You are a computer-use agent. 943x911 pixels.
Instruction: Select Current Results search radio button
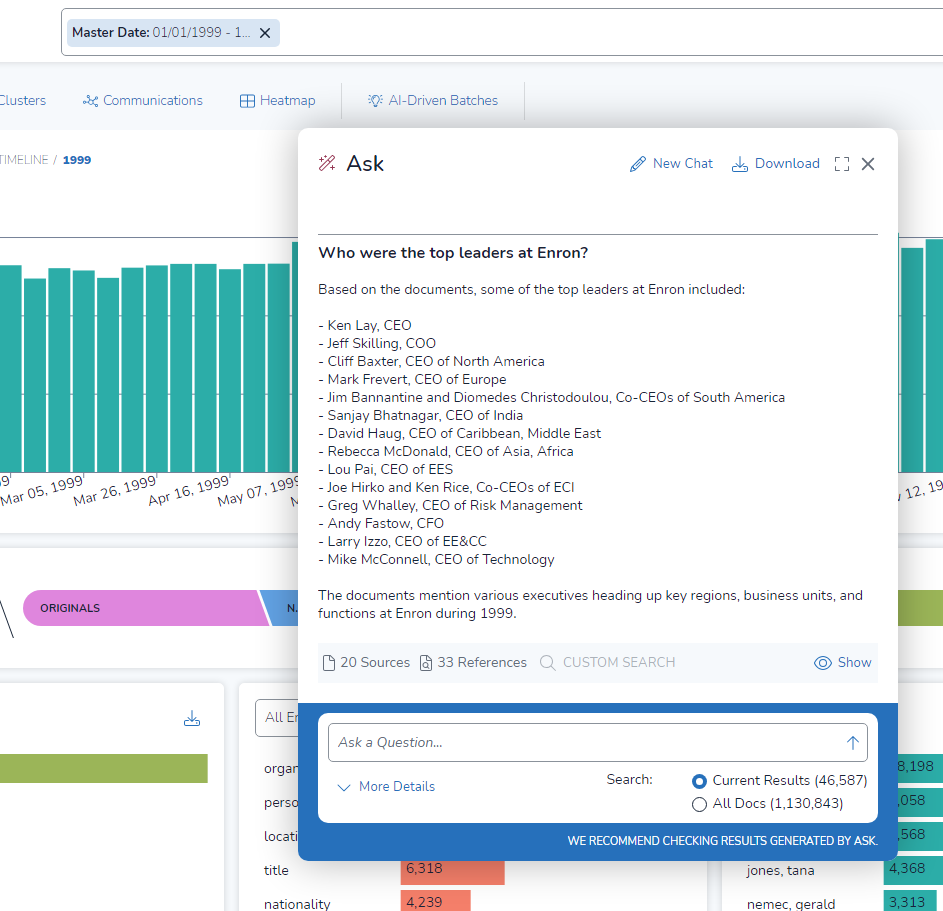coord(699,781)
